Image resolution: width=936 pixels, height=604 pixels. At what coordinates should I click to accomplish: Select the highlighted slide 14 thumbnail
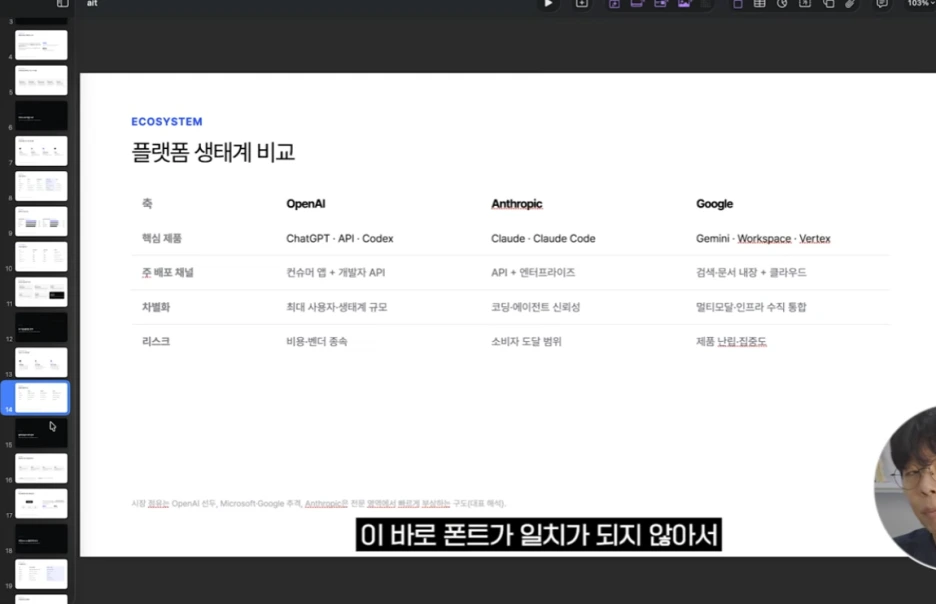[x=41, y=397]
